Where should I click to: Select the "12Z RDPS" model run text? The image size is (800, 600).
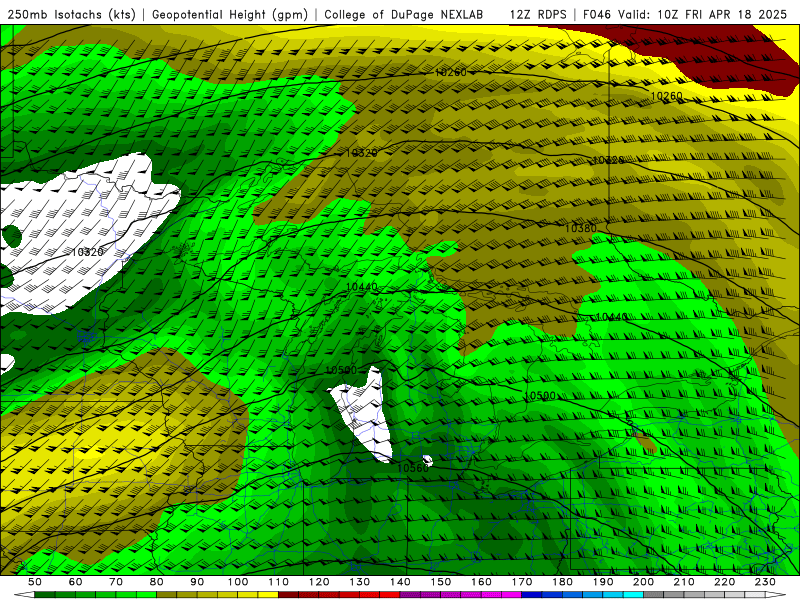tap(538, 15)
